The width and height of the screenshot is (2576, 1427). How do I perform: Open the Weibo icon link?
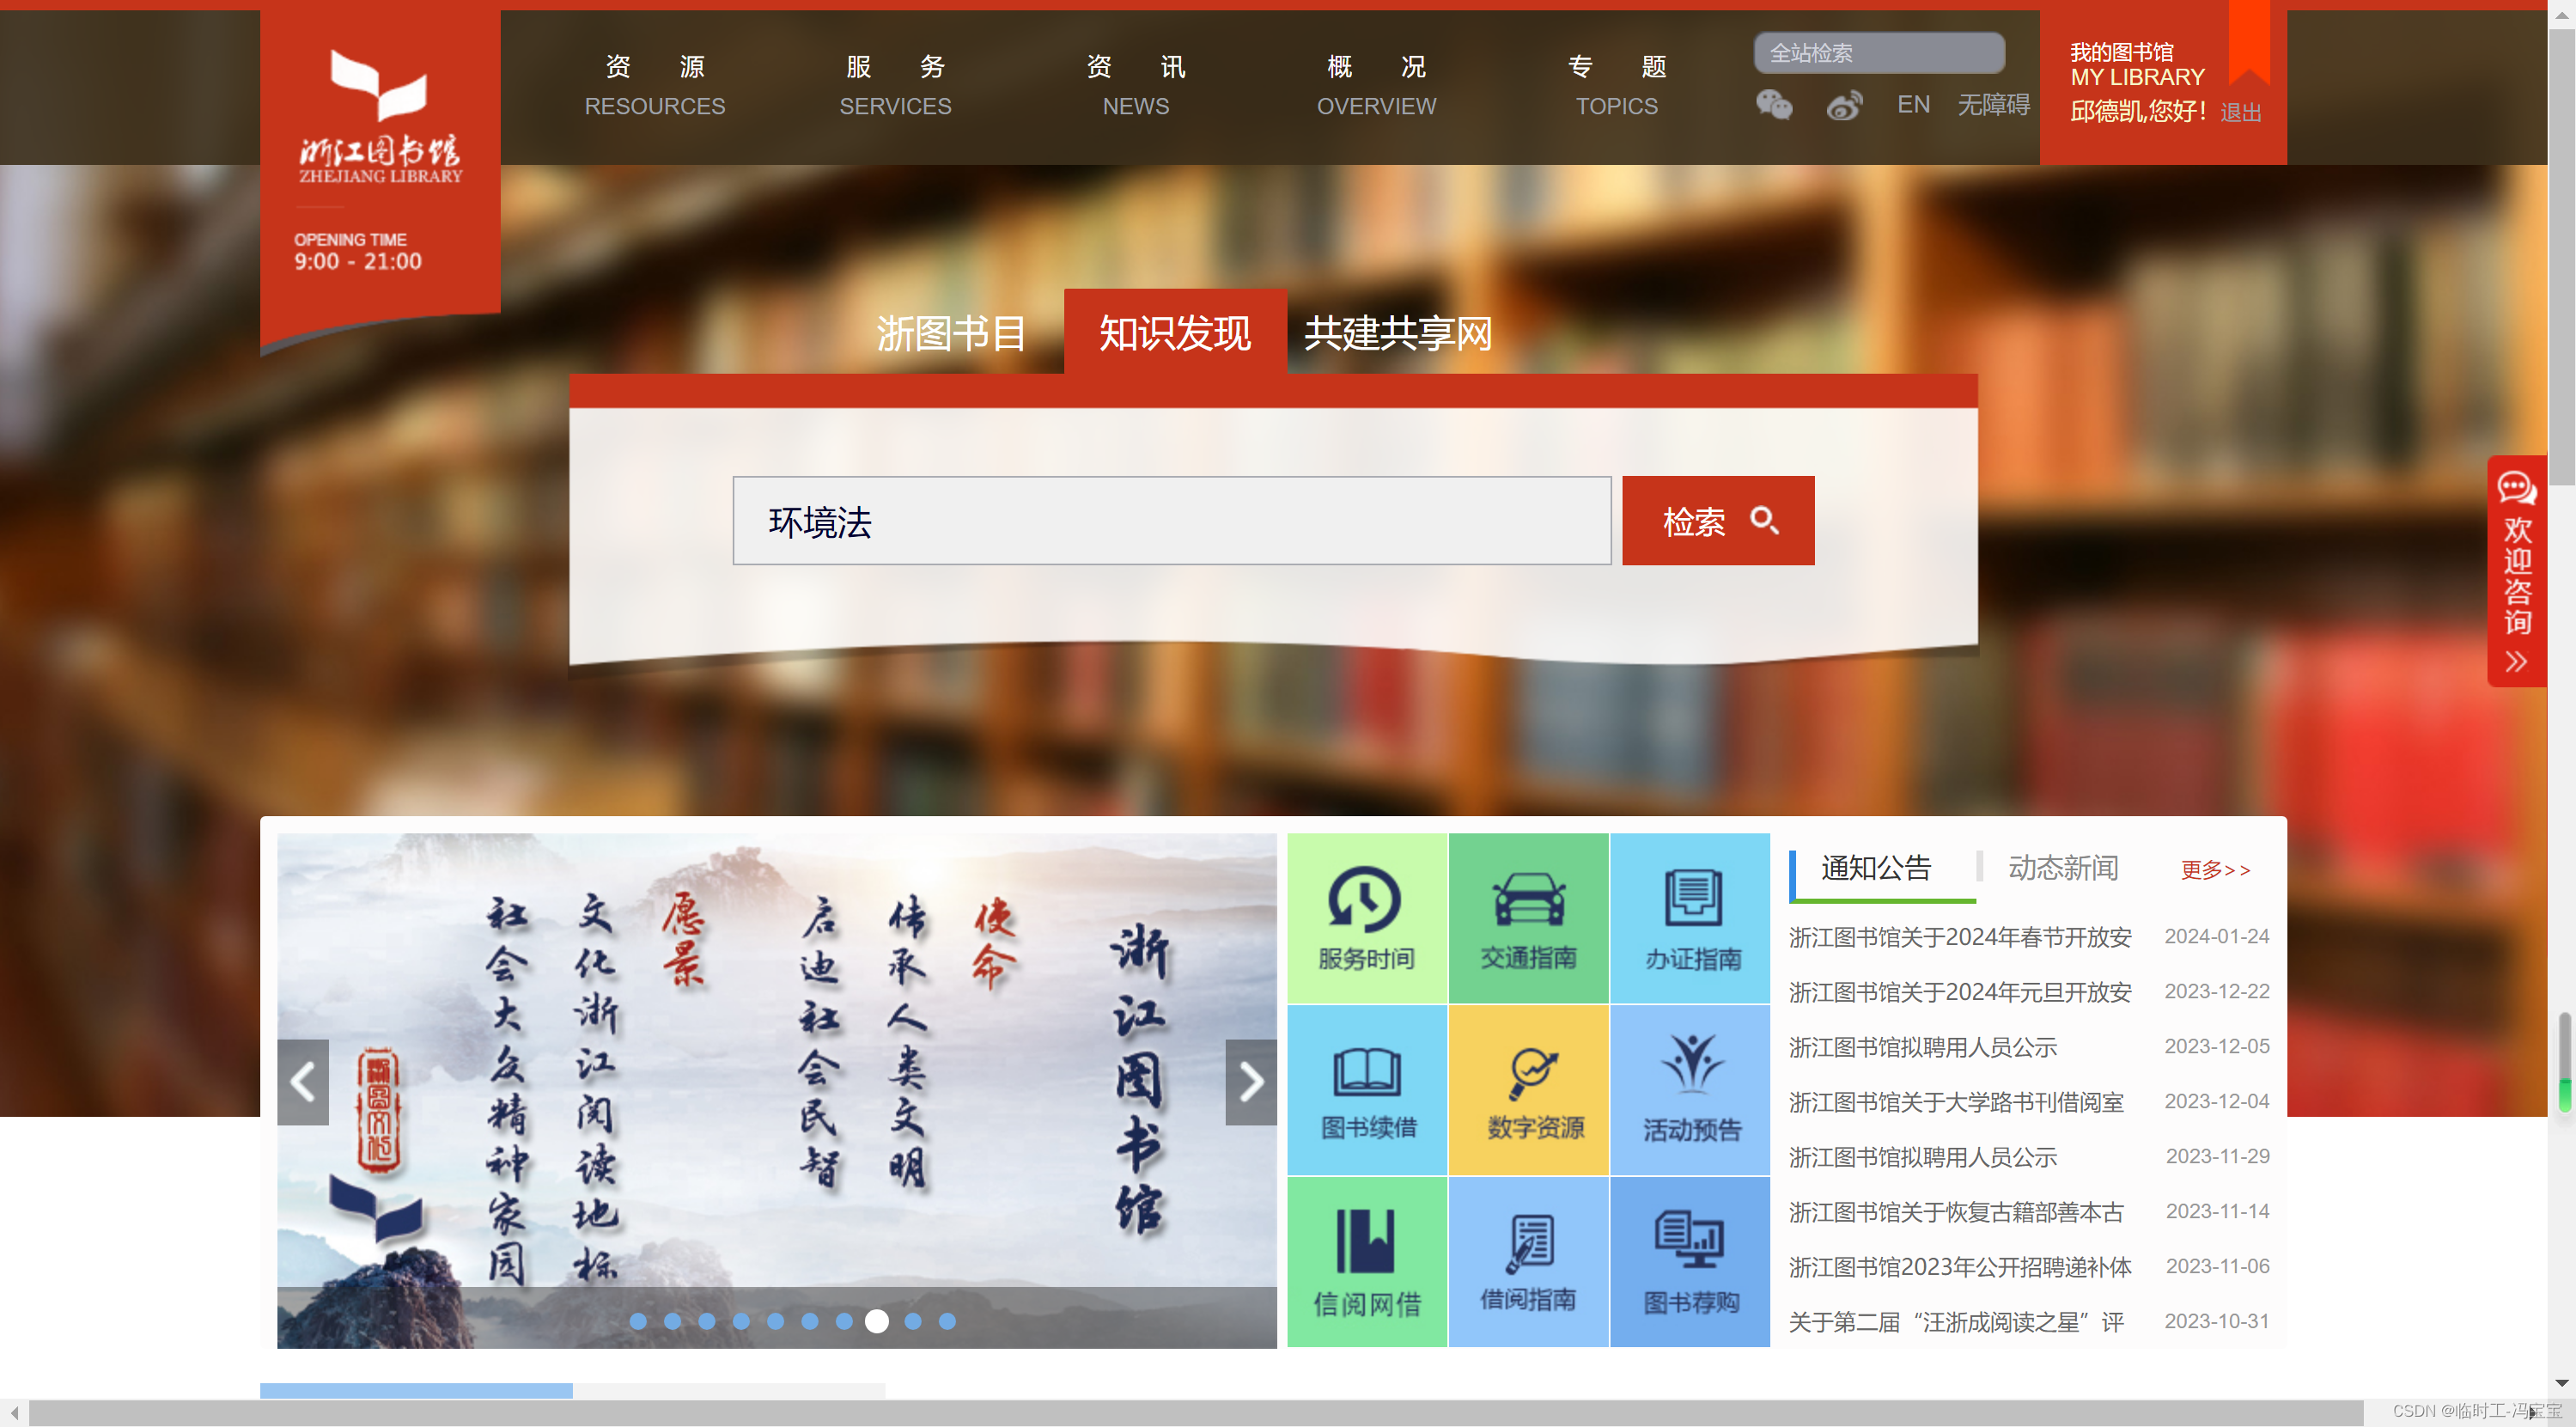(x=1843, y=105)
